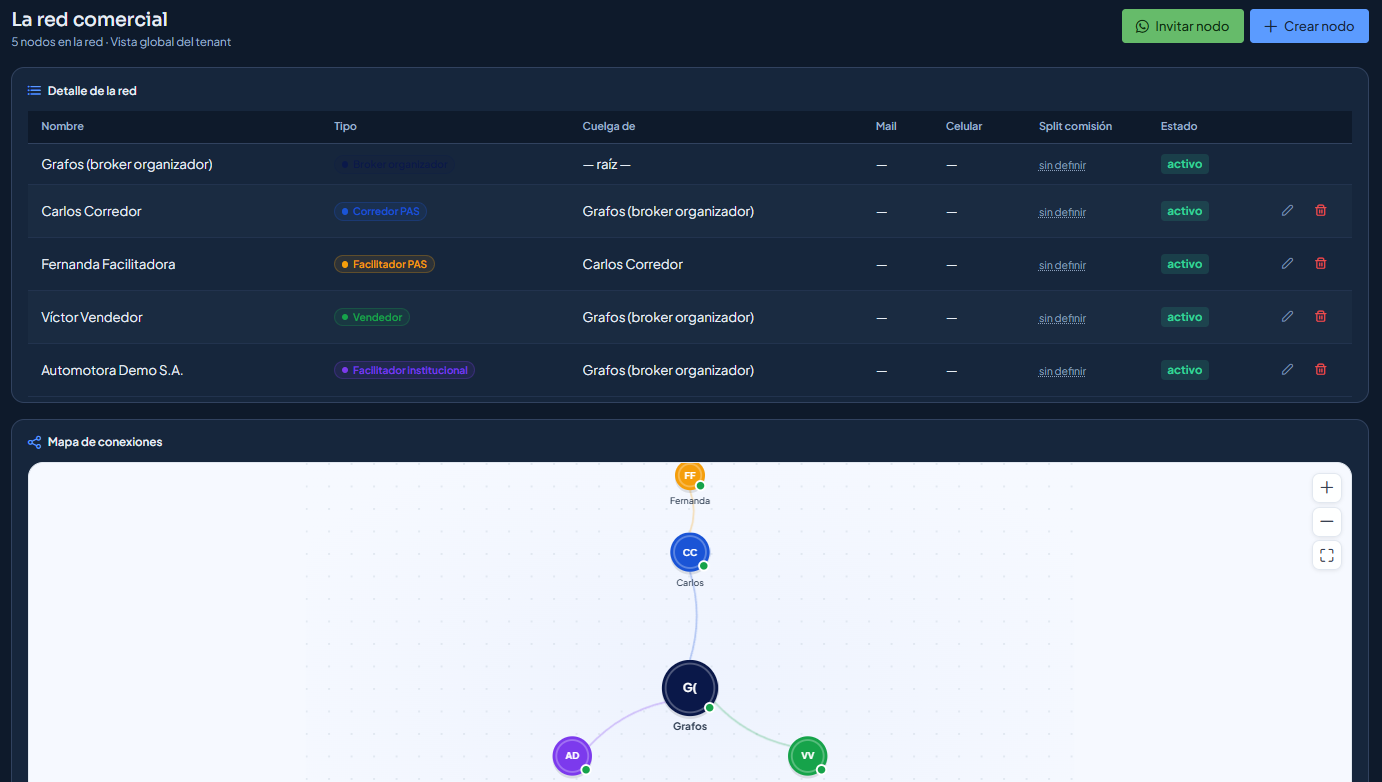Edit the Carlos Corredor node
Viewport: 1382px width, 782px height.
pyautogui.click(x=1287, y=211)
